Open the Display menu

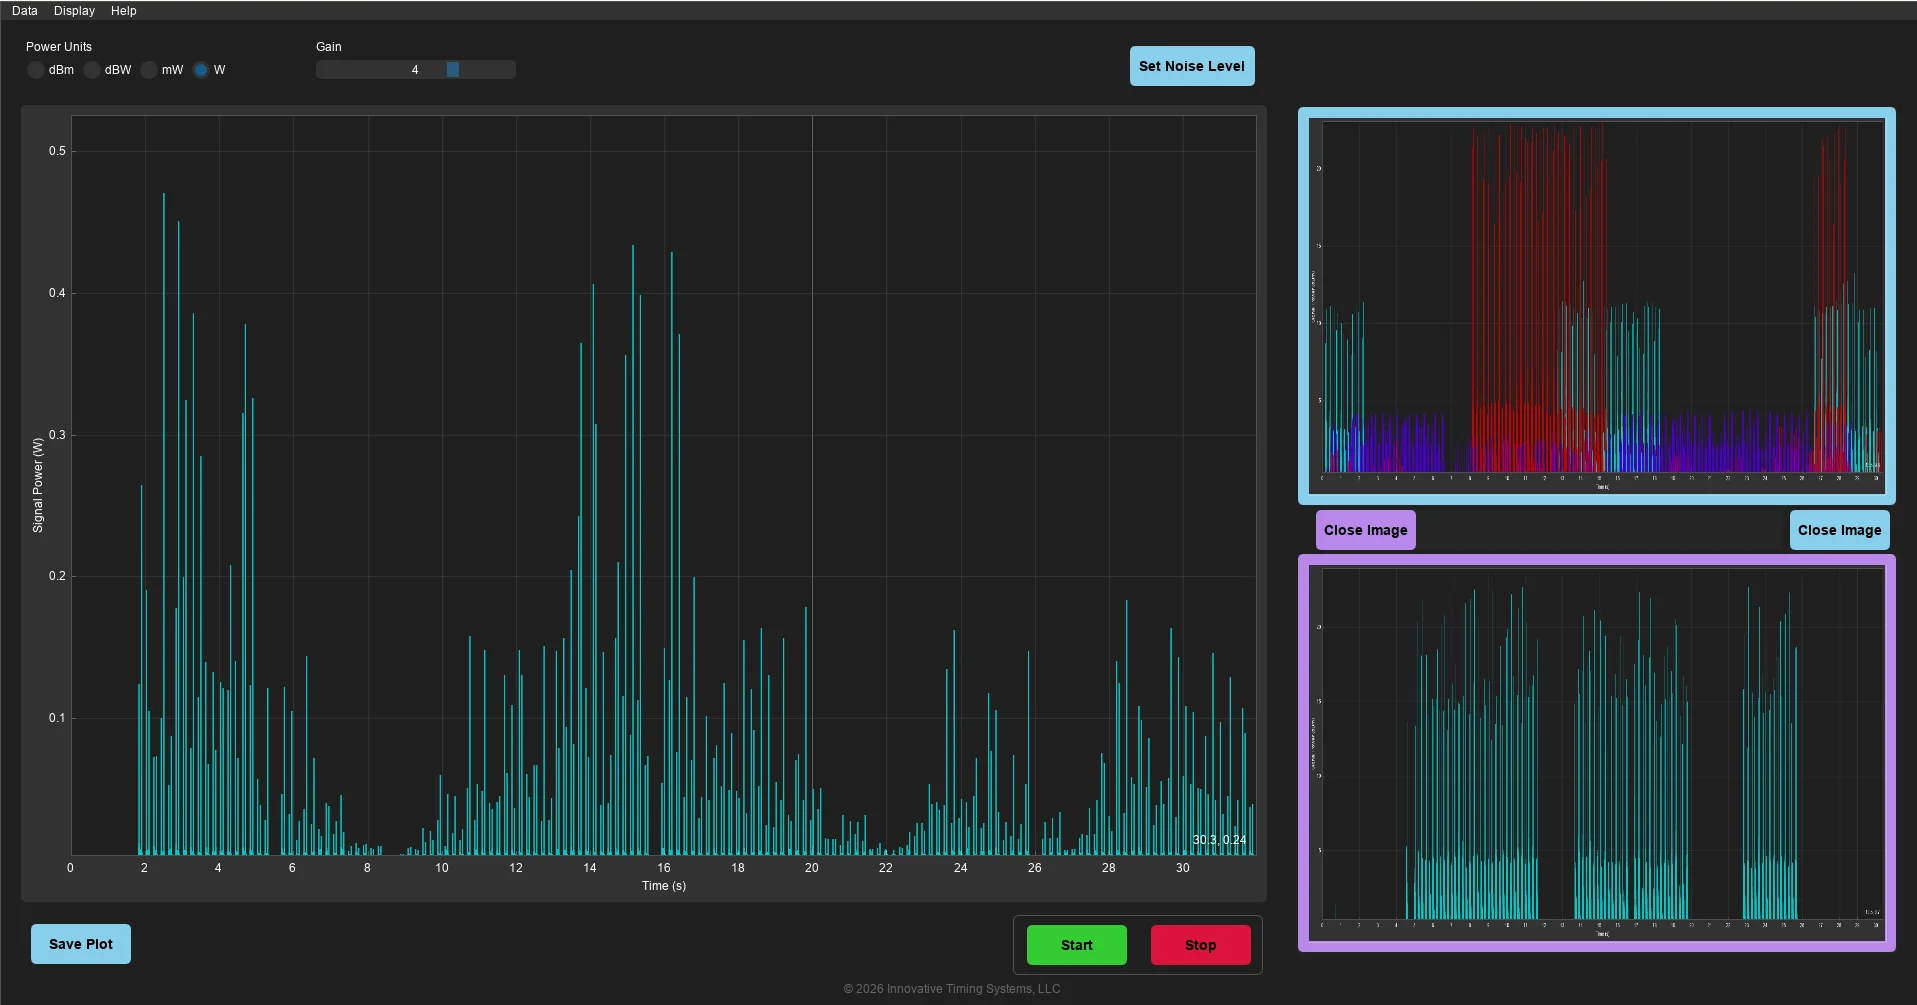coord(74,11)
